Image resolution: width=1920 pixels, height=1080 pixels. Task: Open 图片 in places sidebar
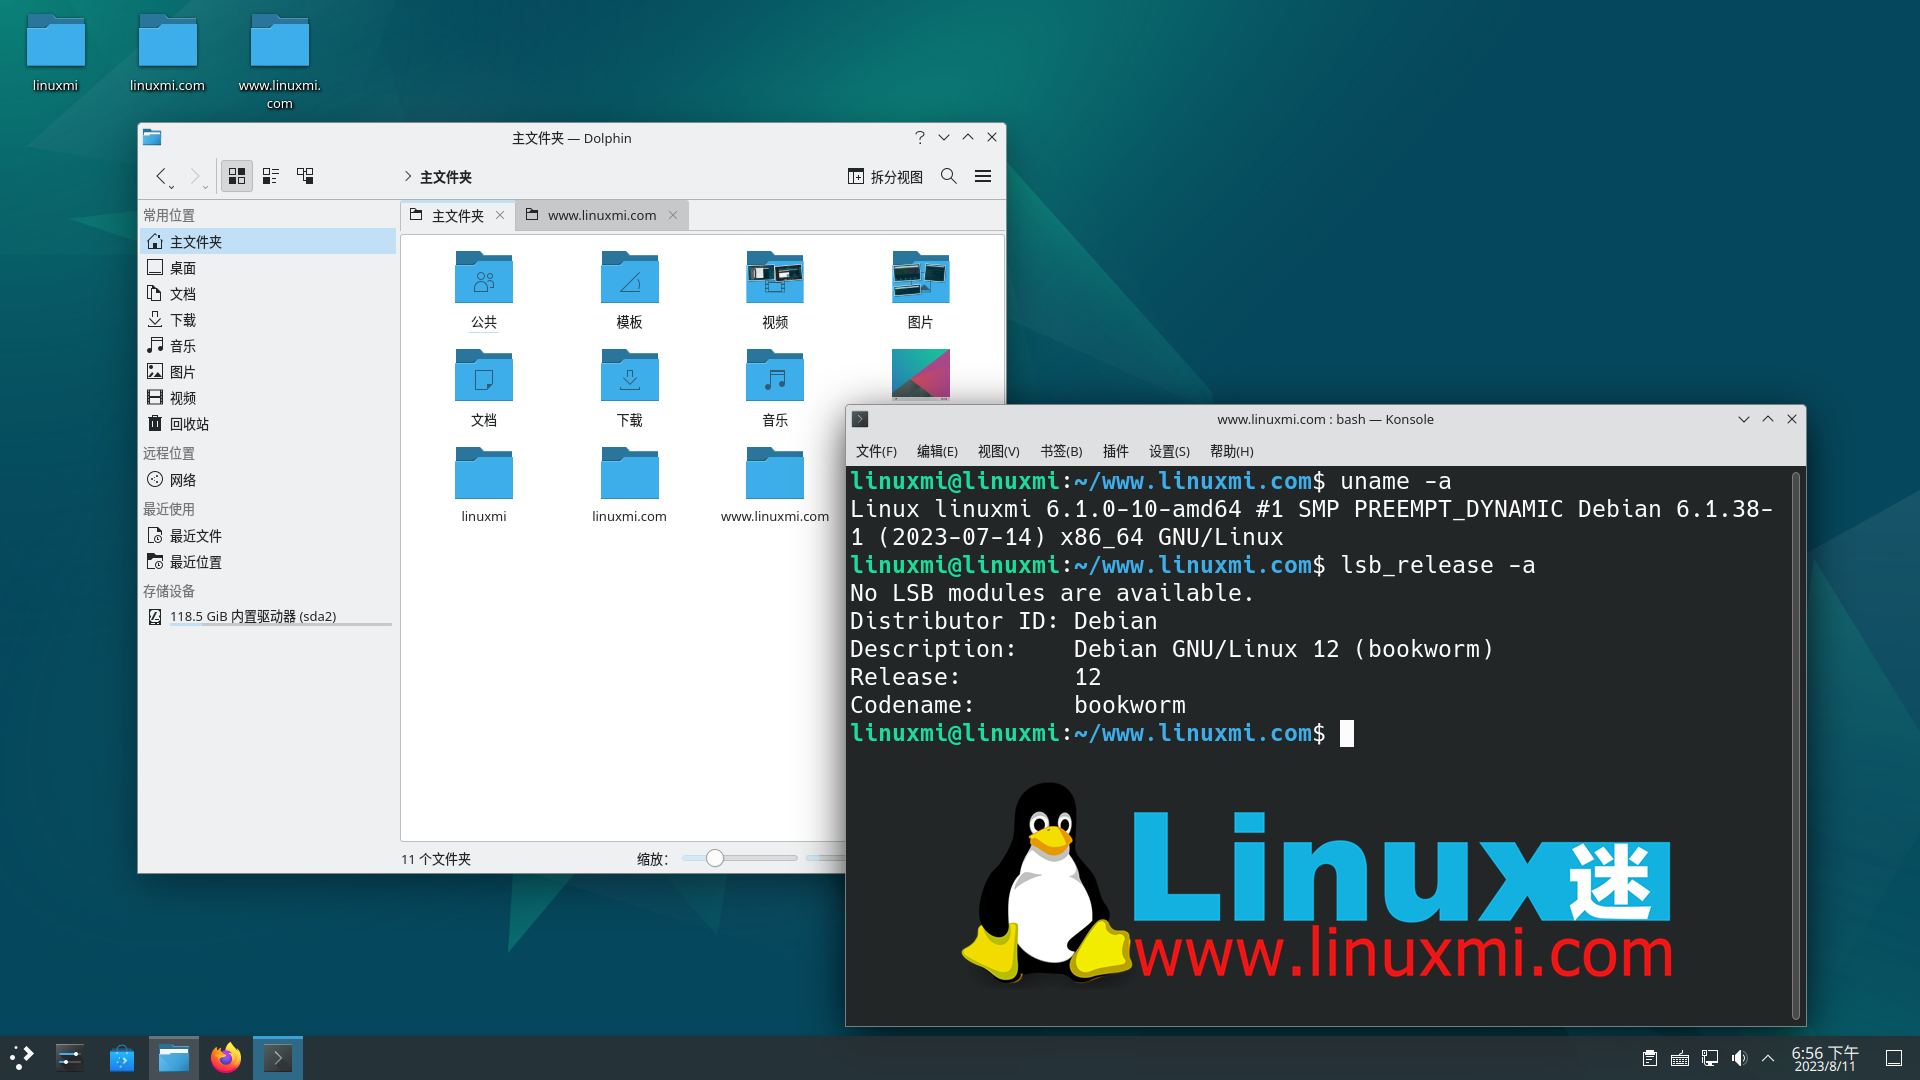click(268, 371)
